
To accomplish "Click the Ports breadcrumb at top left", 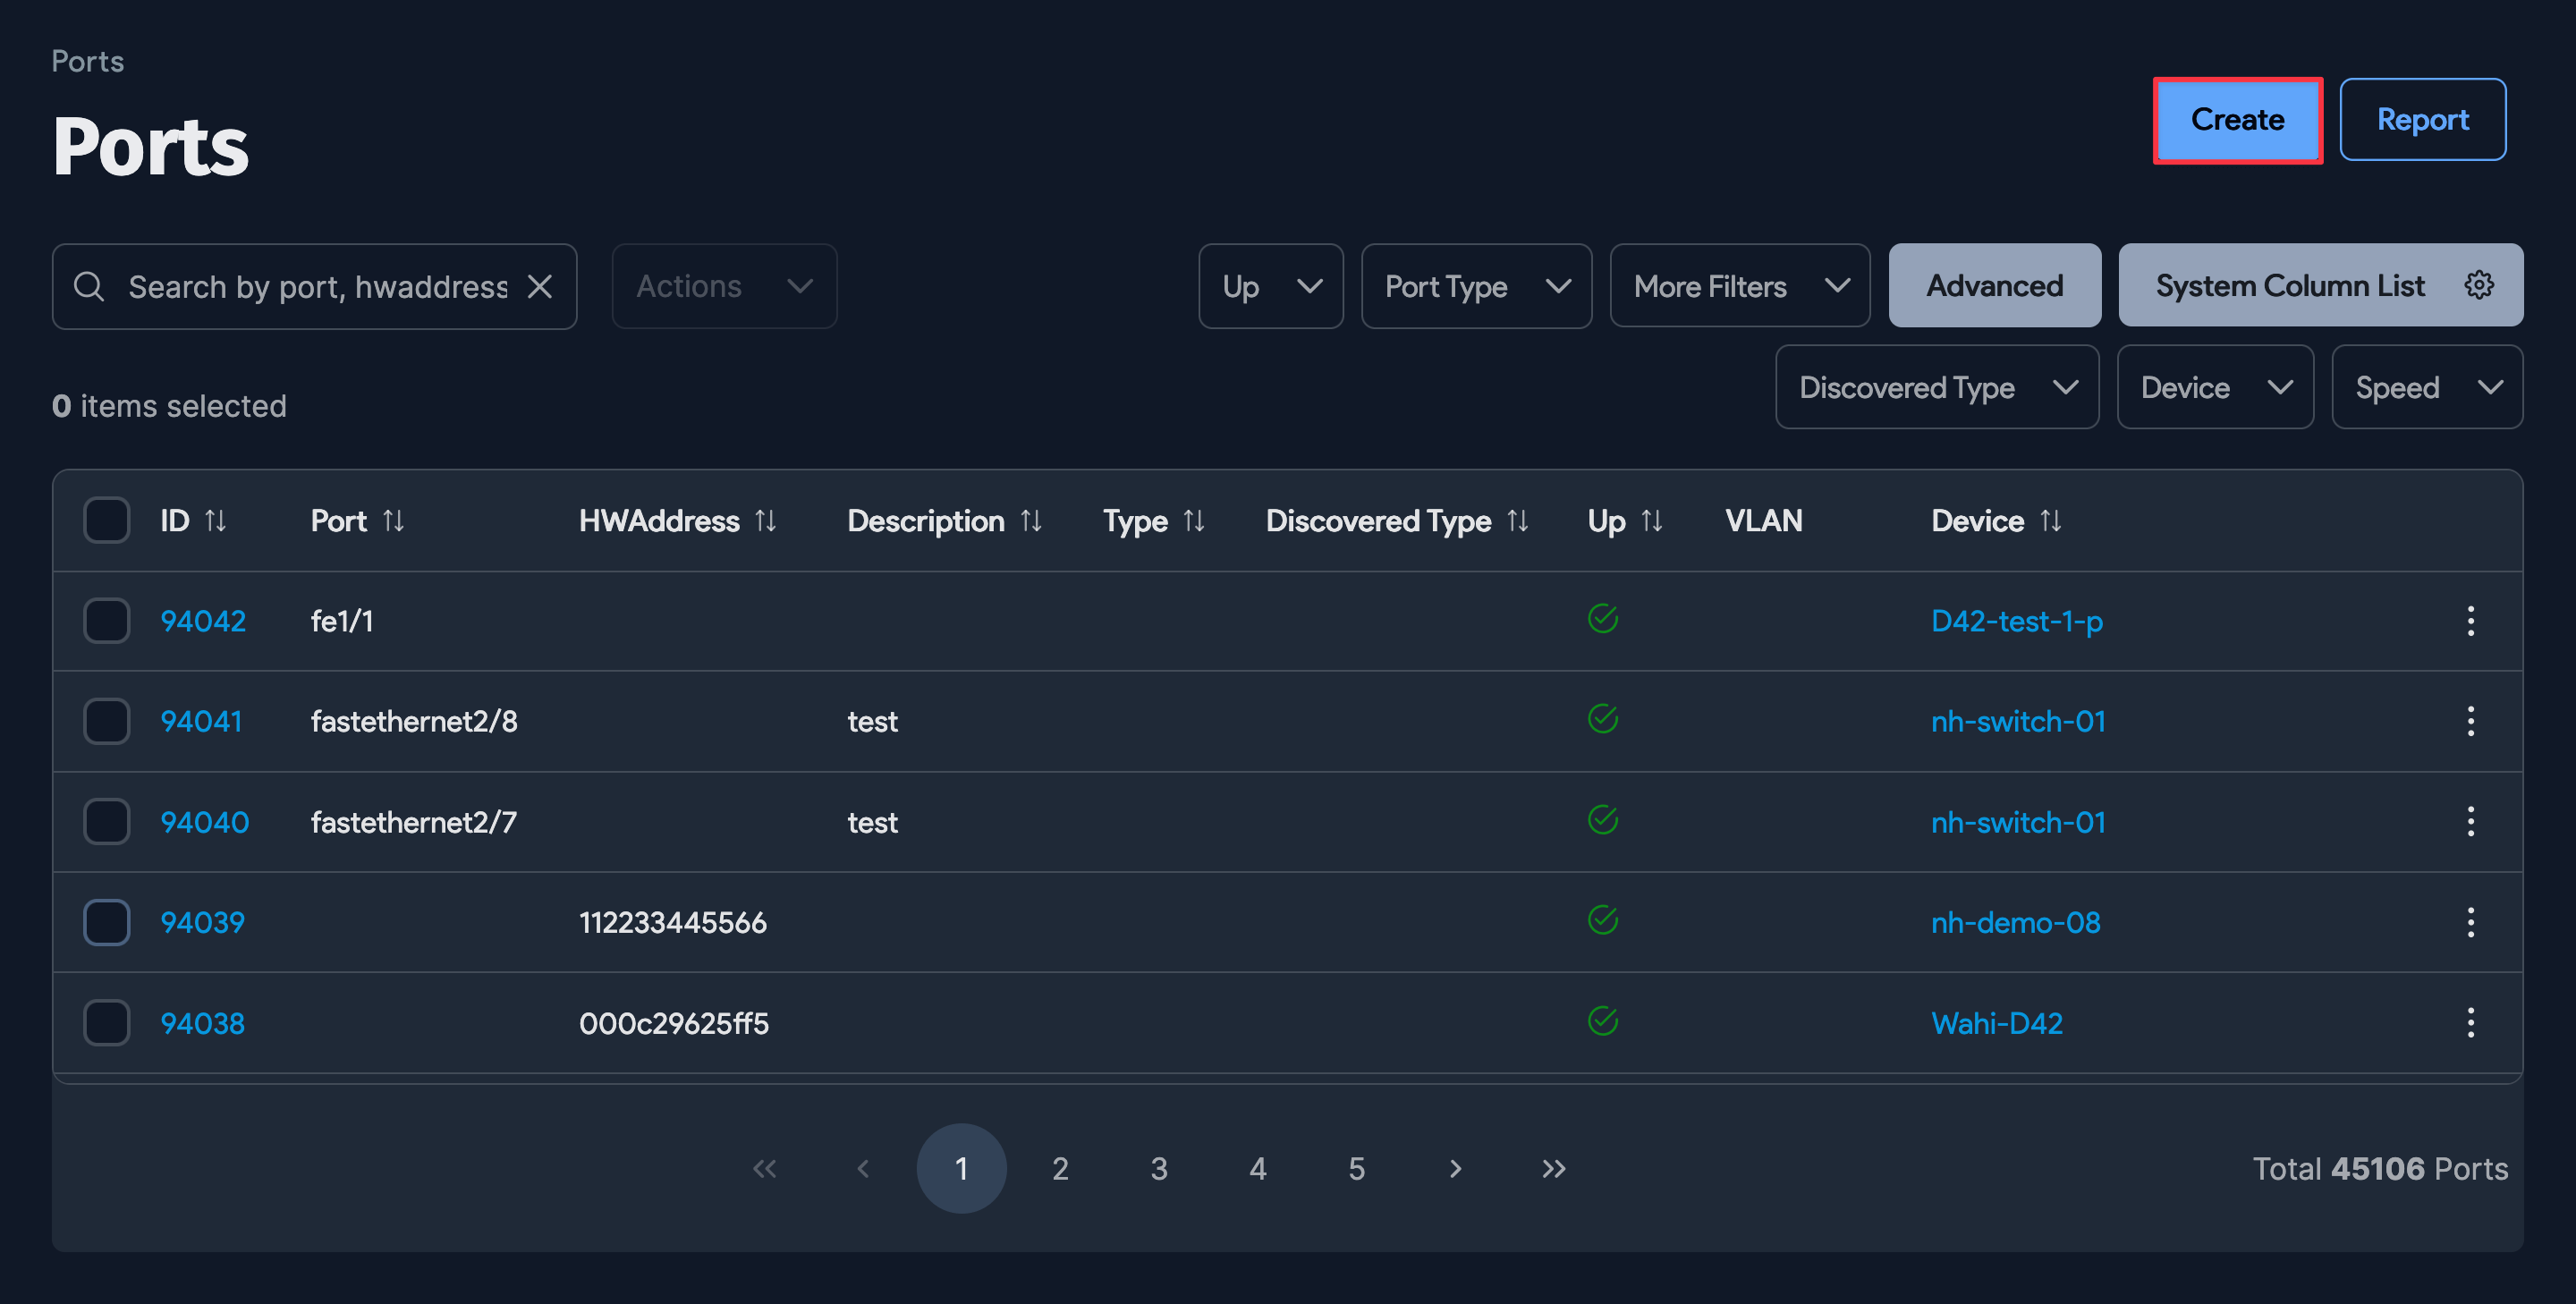I will click(88, 61).
